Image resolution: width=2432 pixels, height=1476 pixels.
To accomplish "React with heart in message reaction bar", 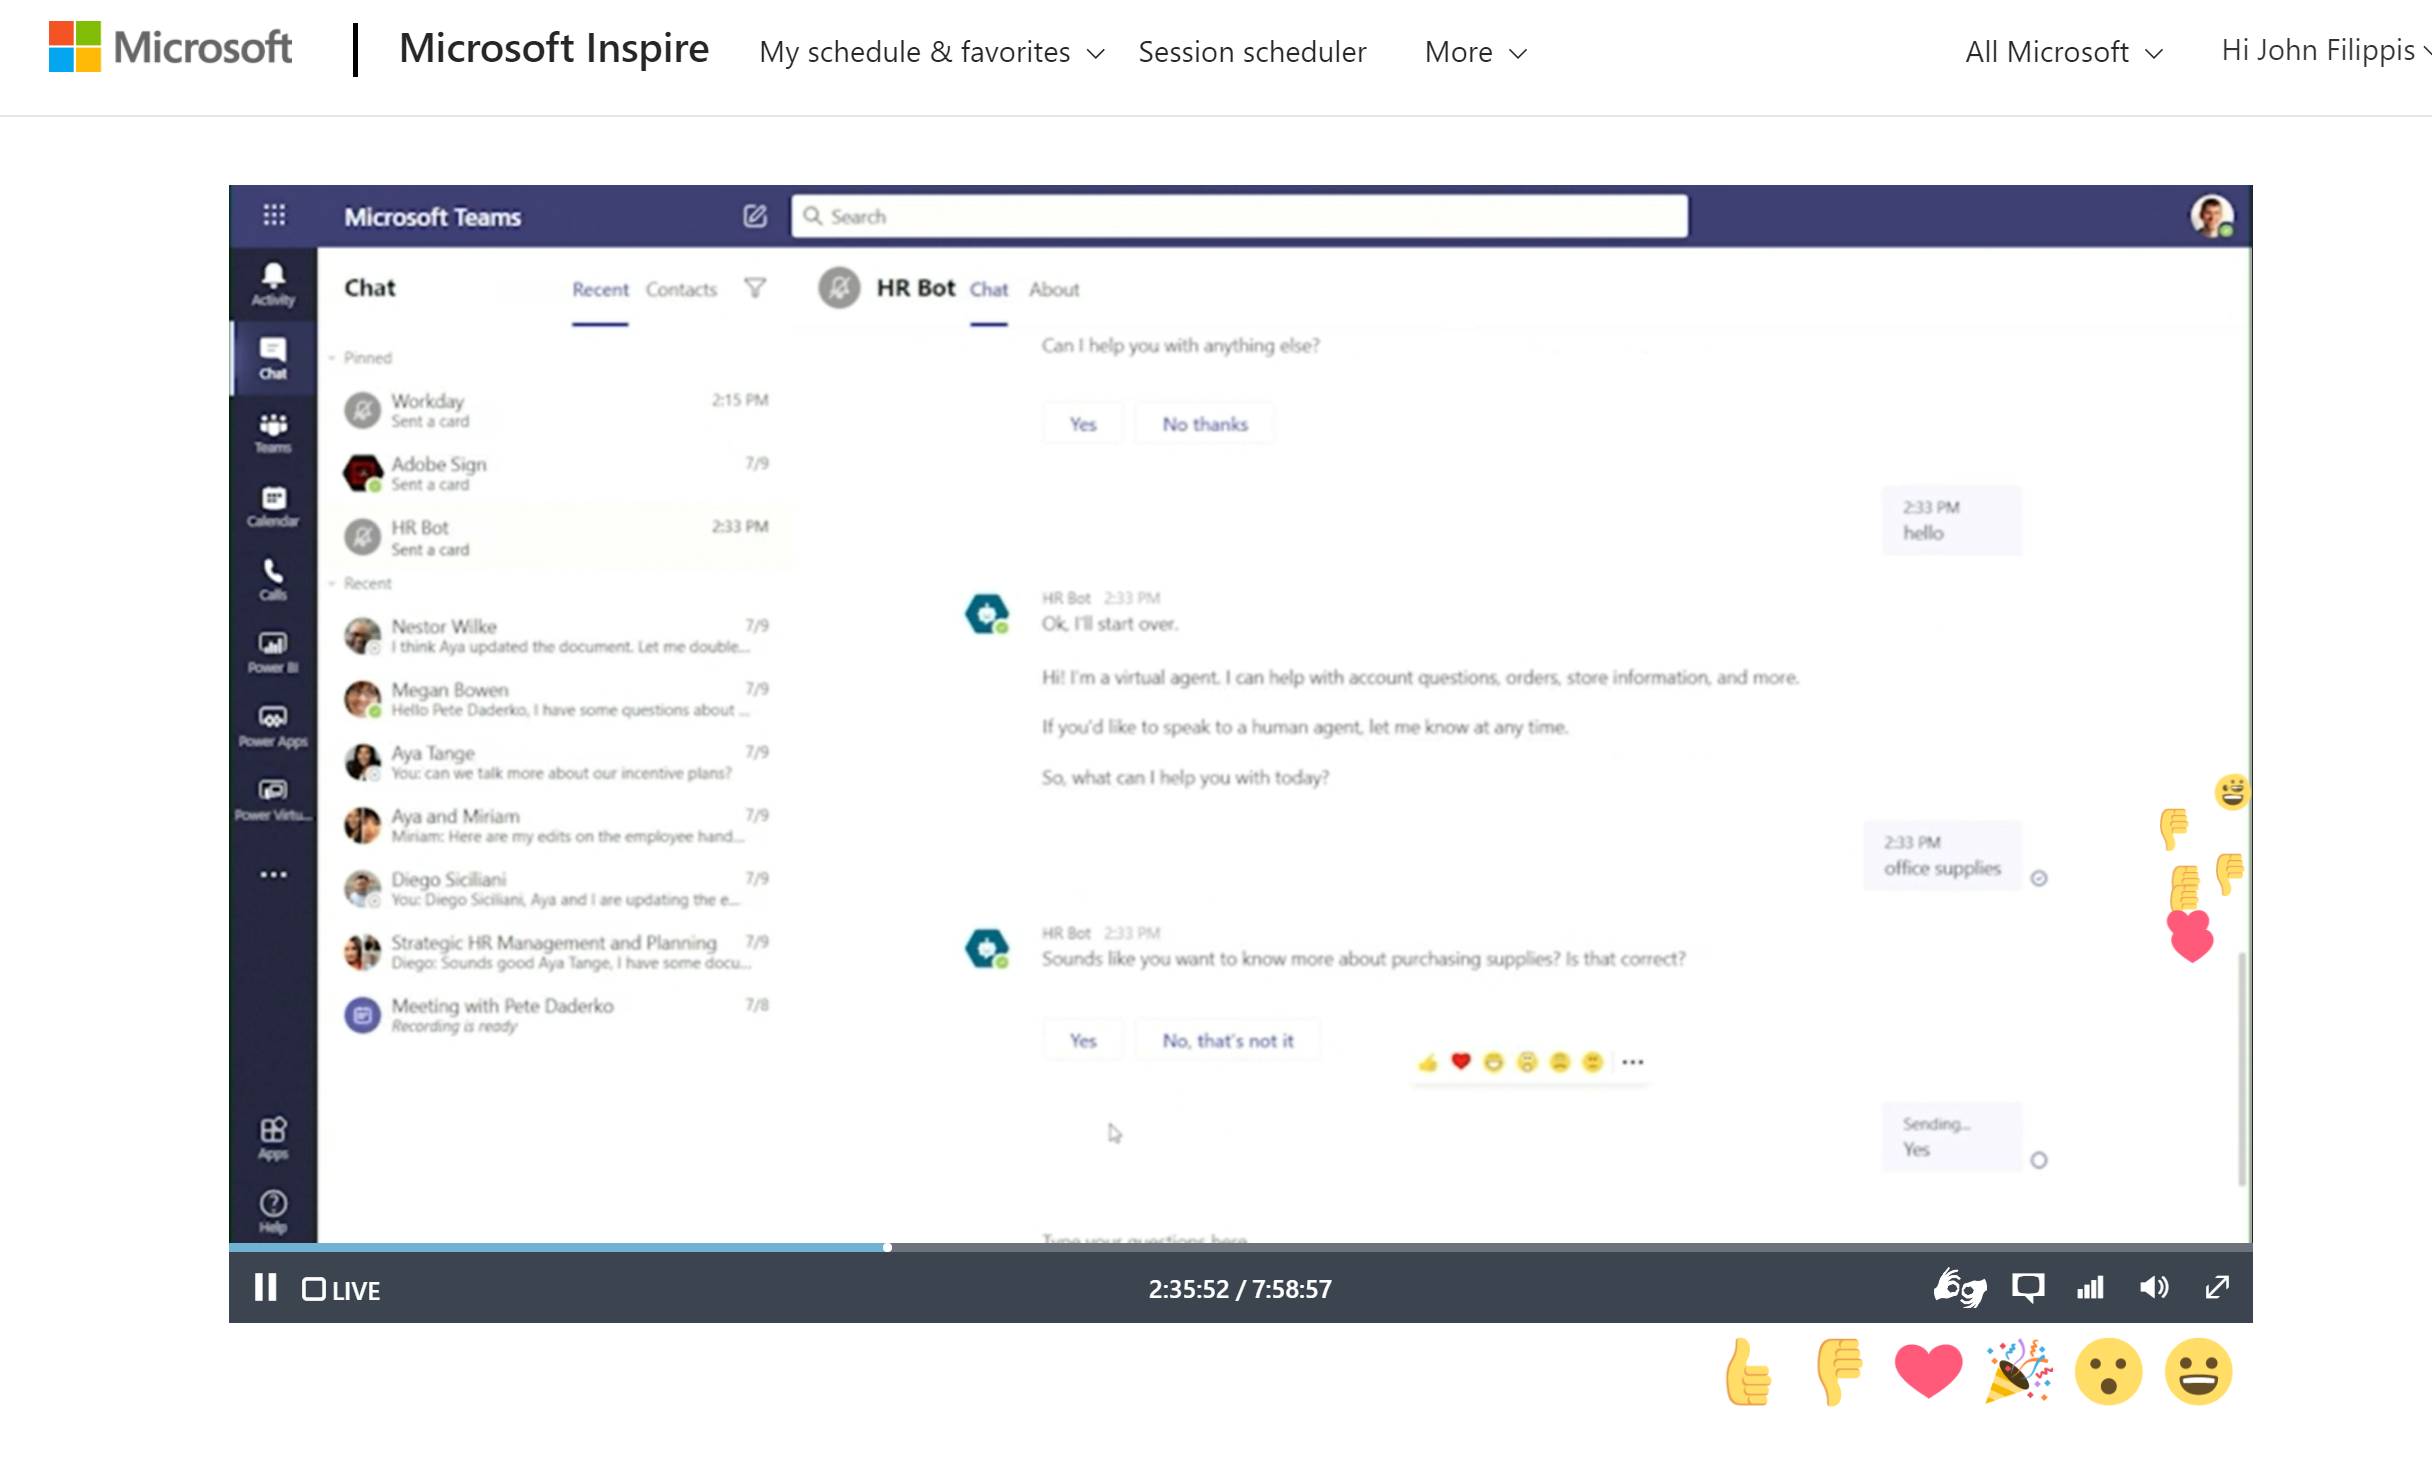I will (1461, 1062).
